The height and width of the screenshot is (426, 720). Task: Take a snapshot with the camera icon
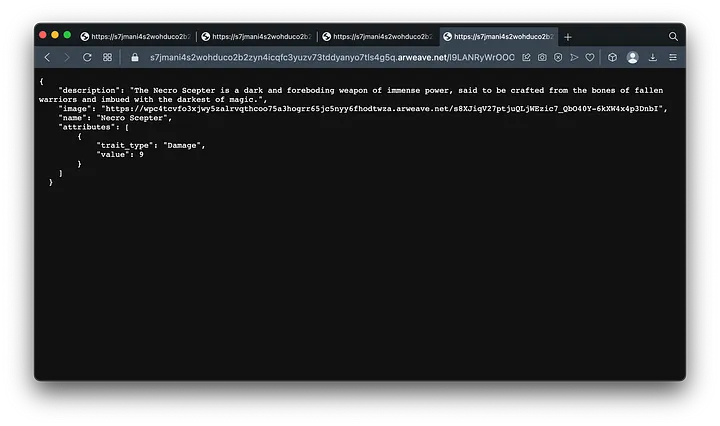pos(542,58)
